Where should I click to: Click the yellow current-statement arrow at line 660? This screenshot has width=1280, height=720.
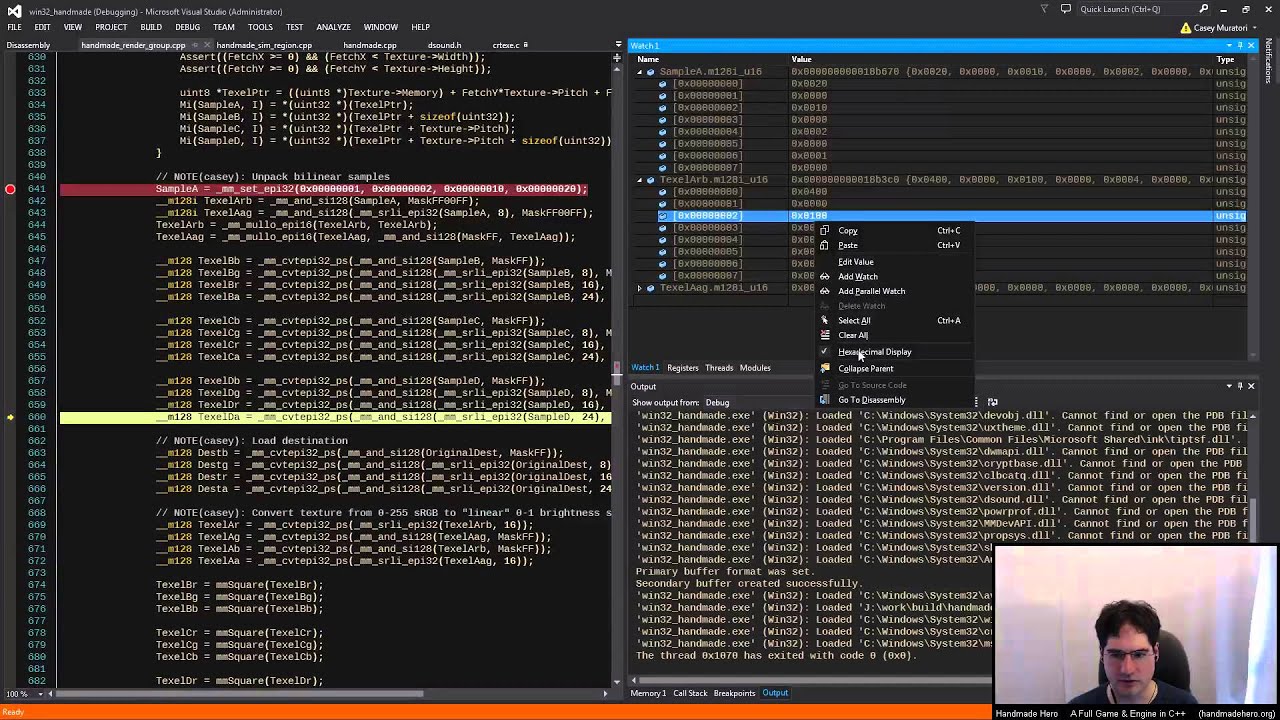[x=10, y=417]
